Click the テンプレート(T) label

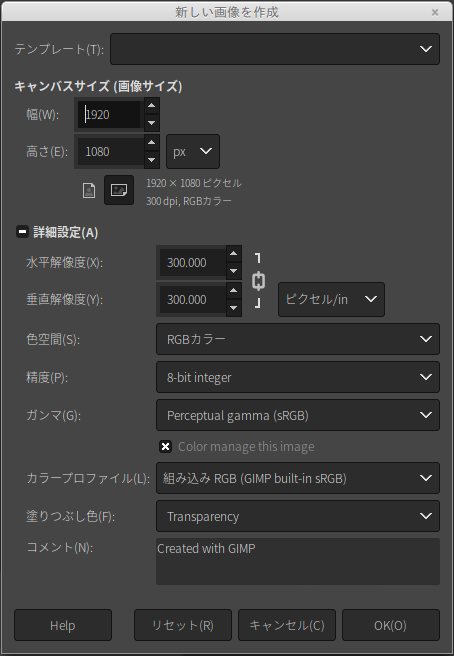[x=59, y=49]
